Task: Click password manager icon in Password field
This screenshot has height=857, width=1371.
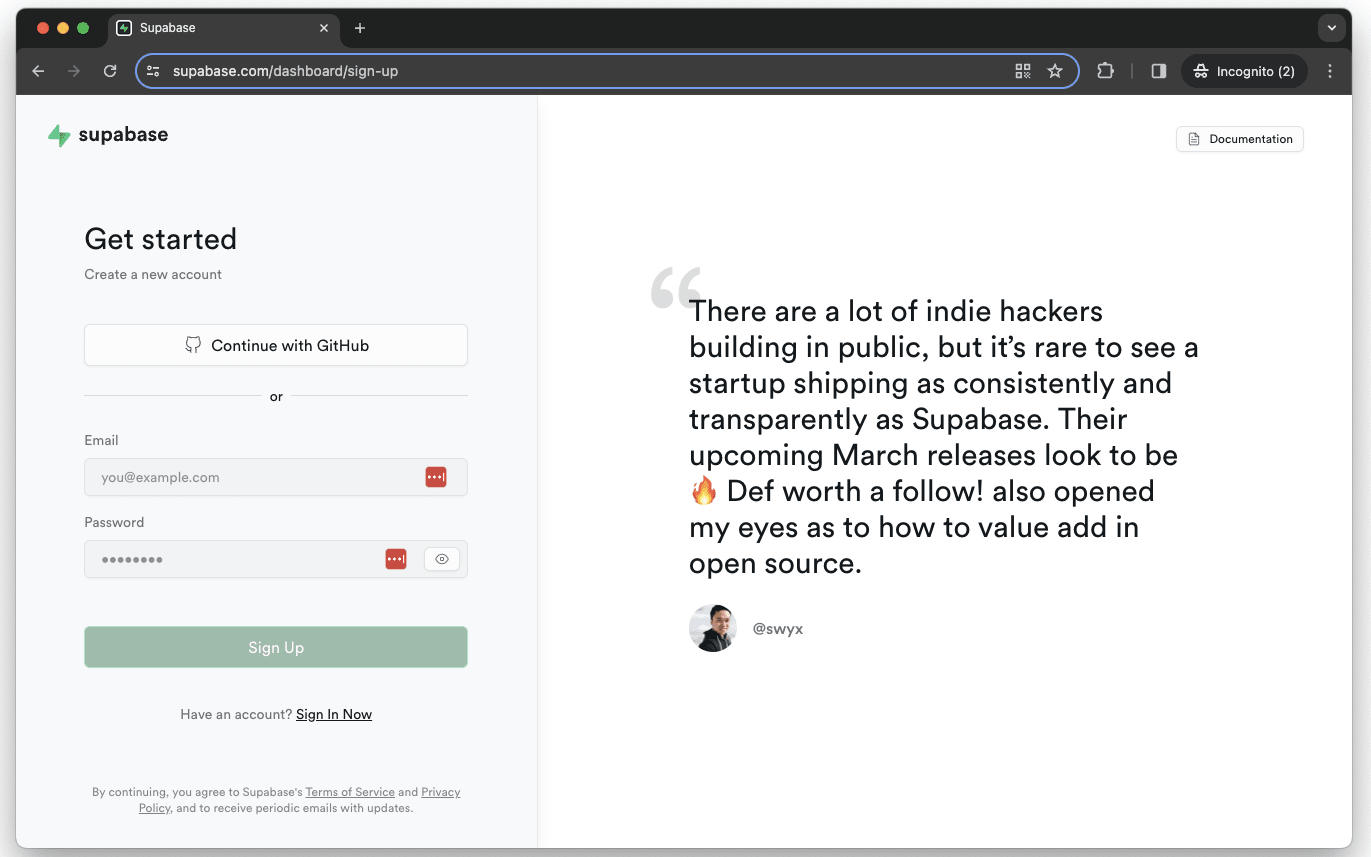Action: [x=396, y=559]
